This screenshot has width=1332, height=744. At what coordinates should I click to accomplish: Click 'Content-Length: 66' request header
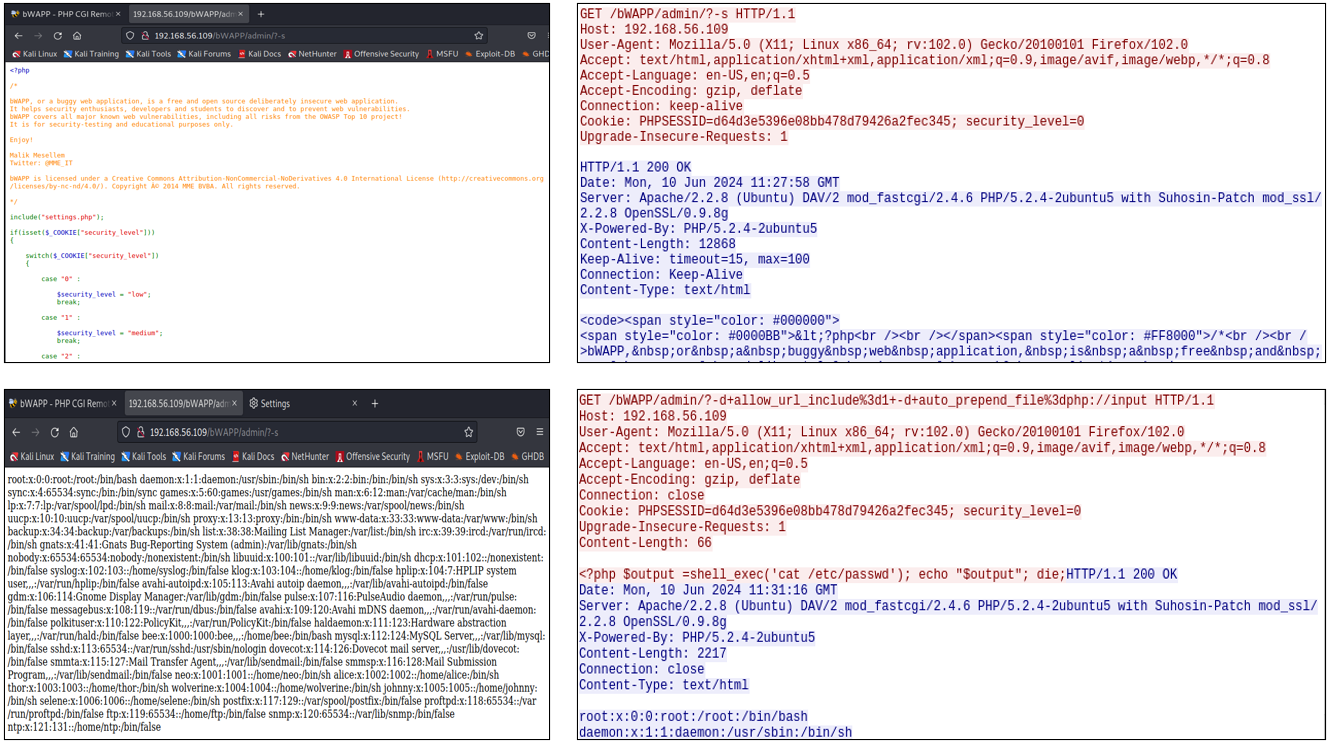coord(647,543)
